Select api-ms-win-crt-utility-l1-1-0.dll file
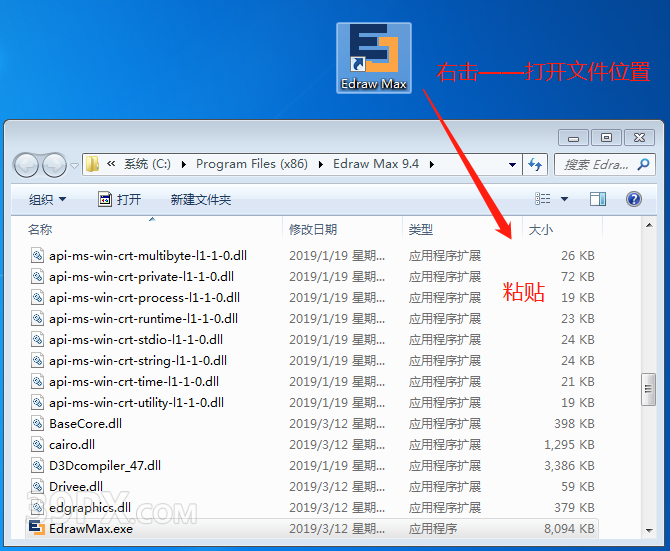The image size is (670, 551). pos(136,402)
